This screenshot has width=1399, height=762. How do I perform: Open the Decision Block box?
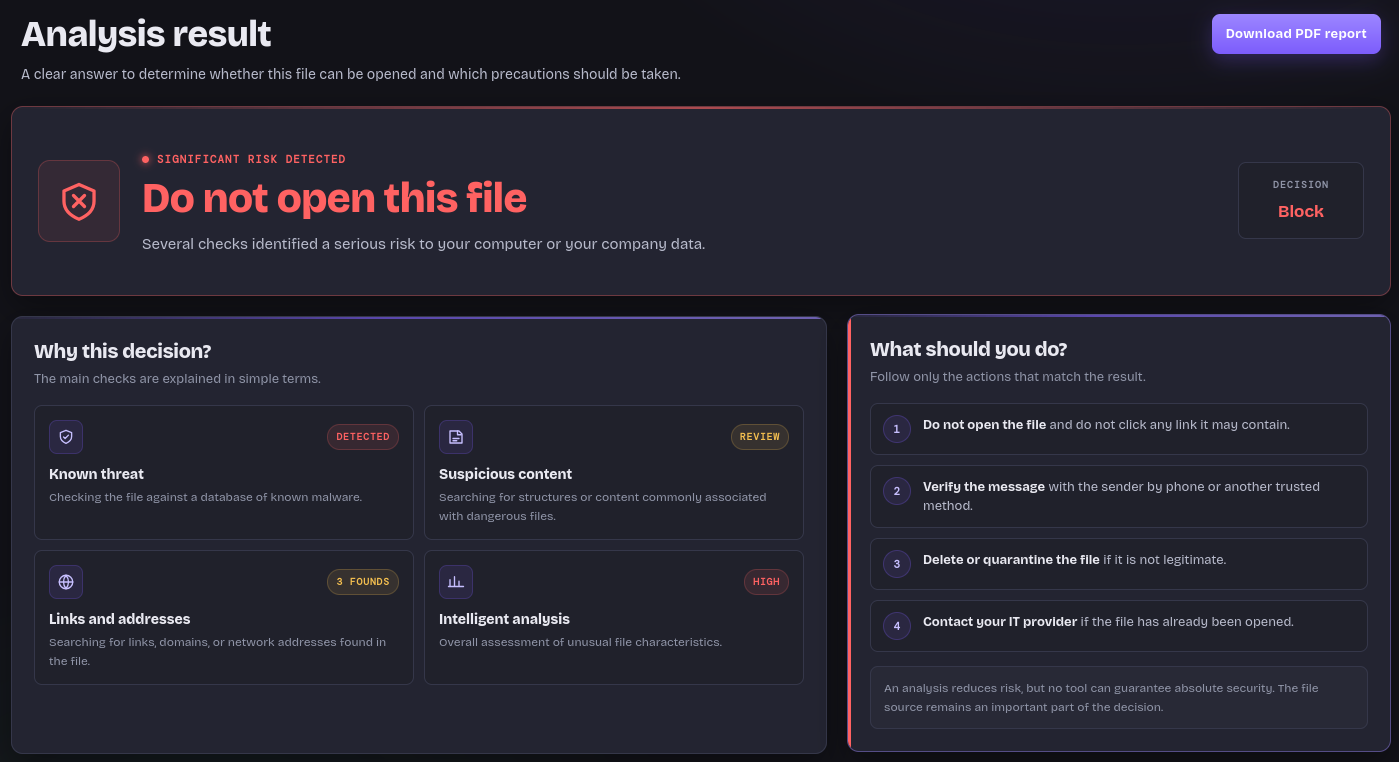[x=1301, y=201]
